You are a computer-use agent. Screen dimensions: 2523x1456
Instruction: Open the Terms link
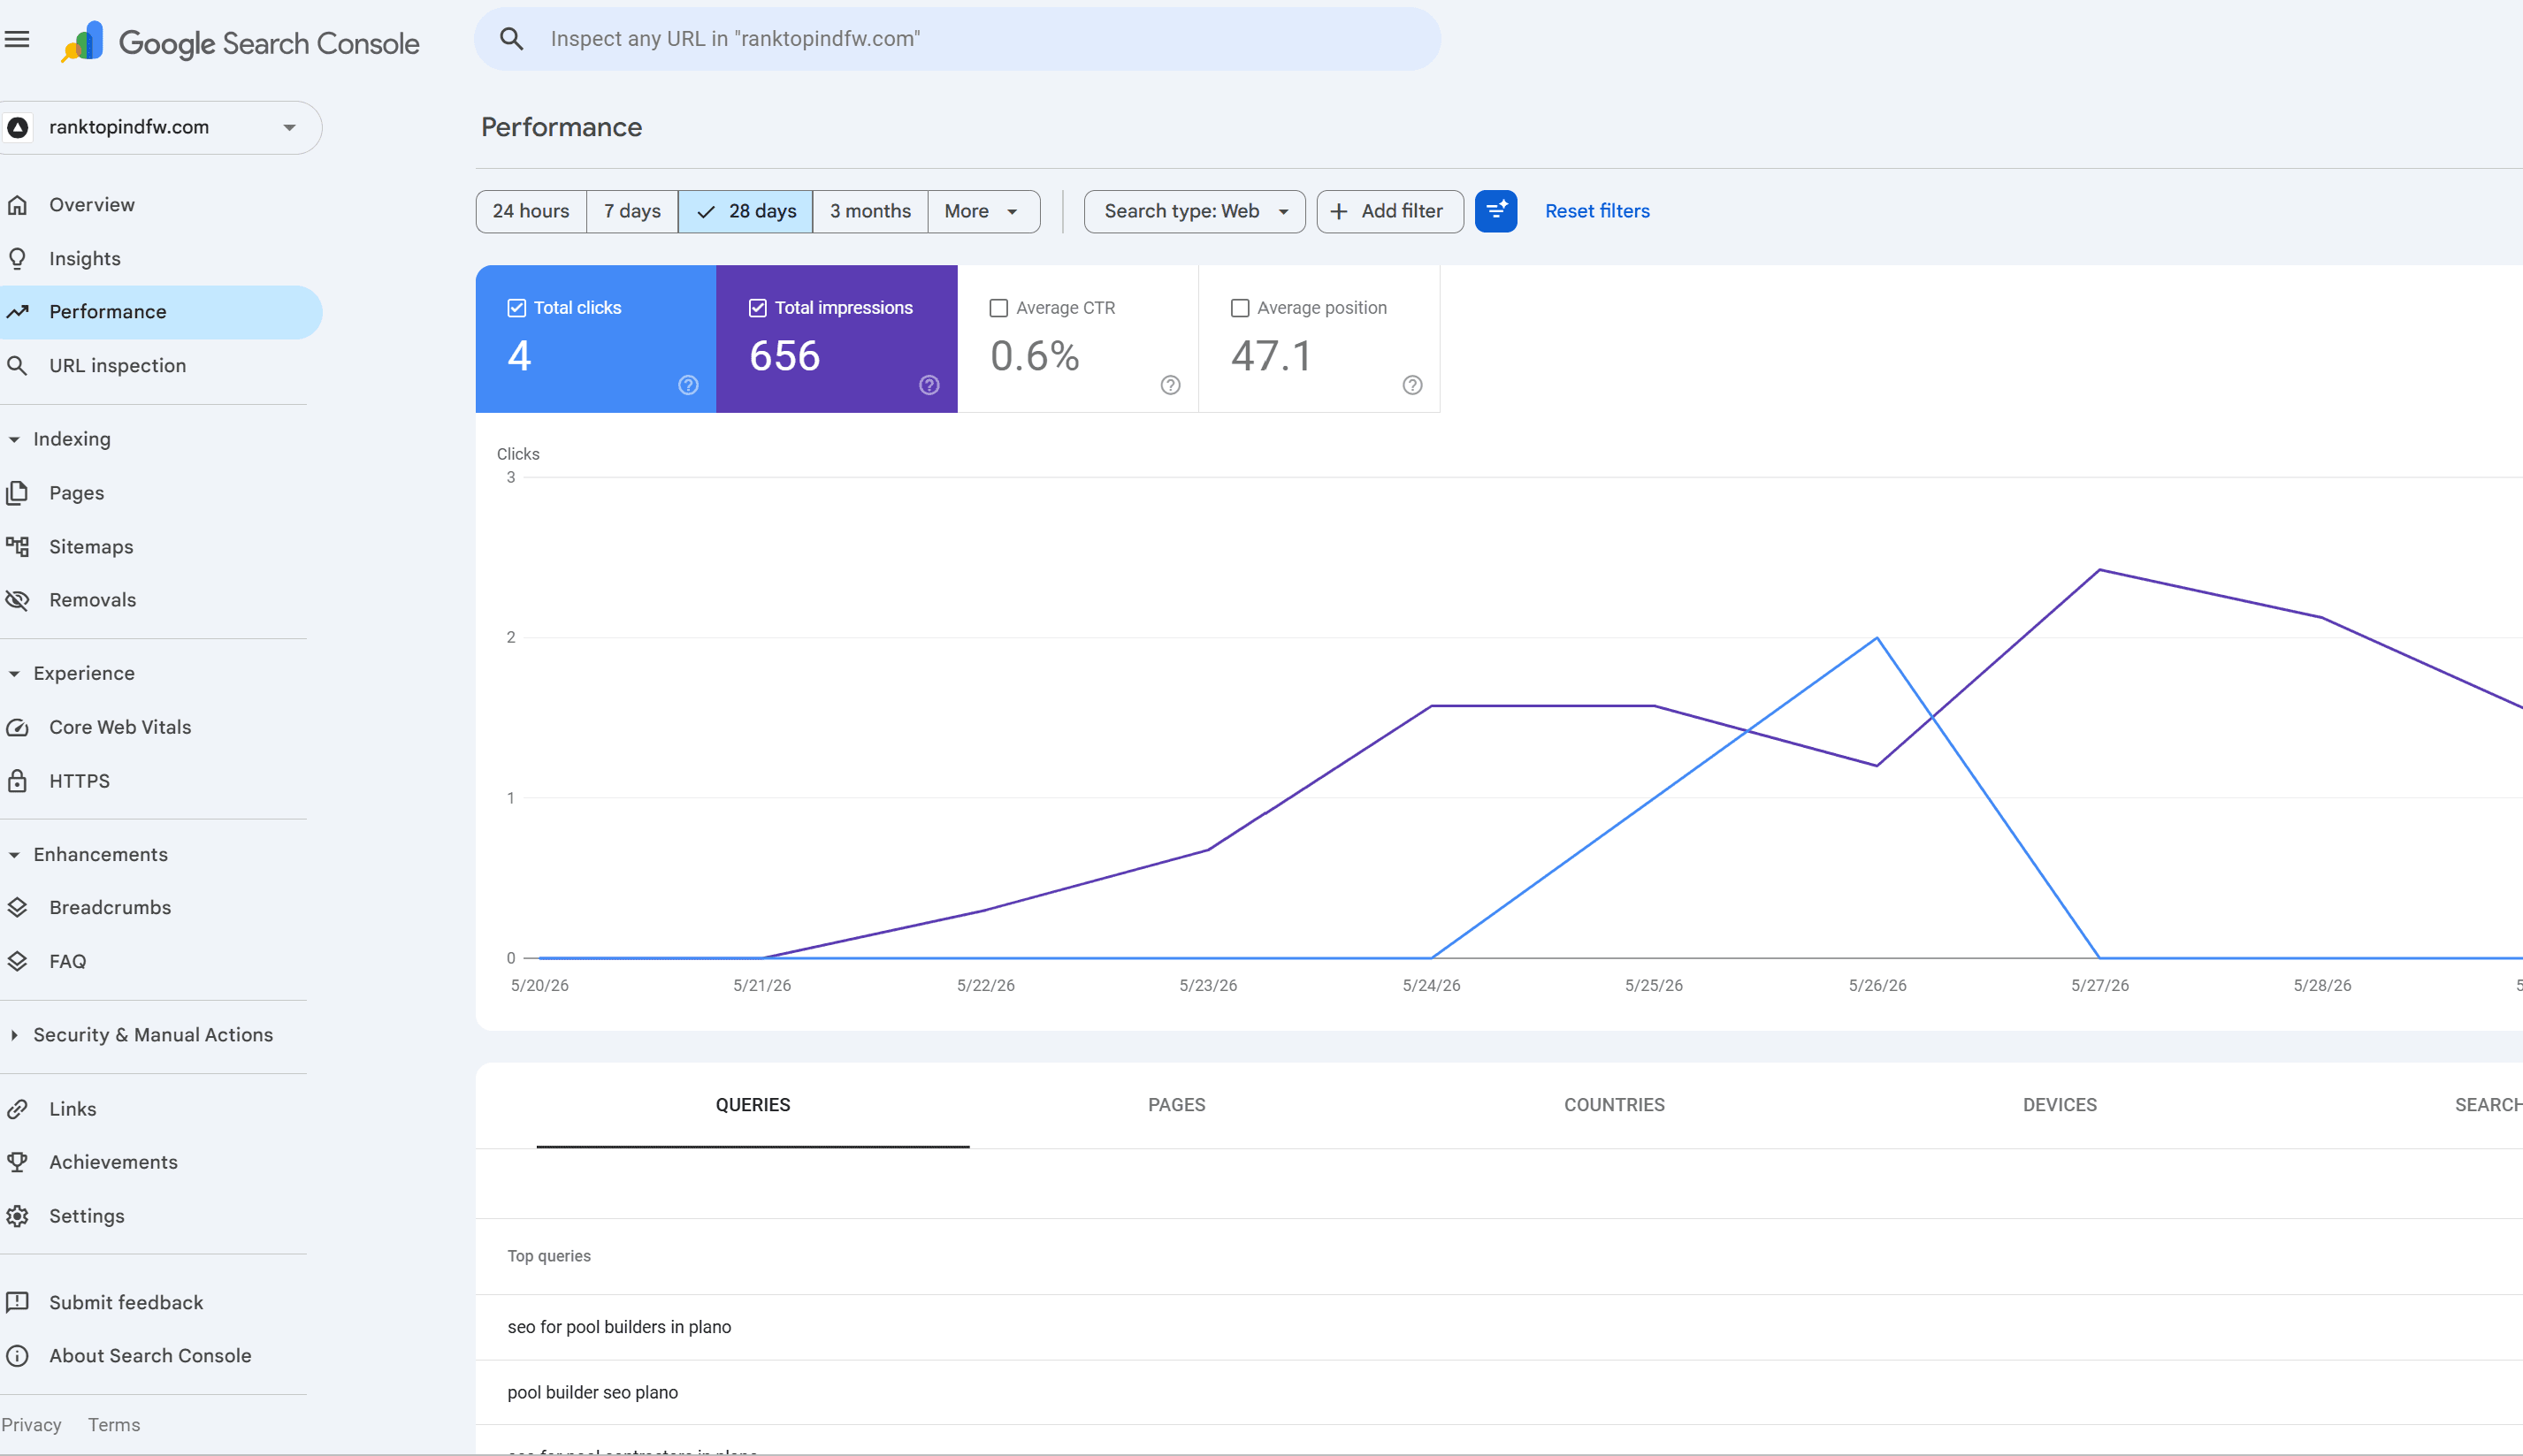pos(114,1425)
